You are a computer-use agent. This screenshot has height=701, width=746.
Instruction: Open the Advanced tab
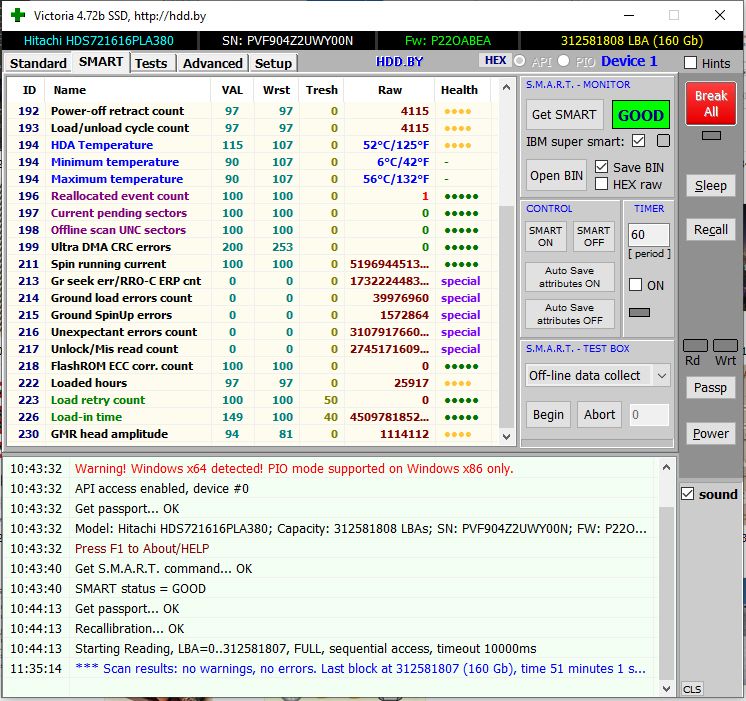pos(213,63)
